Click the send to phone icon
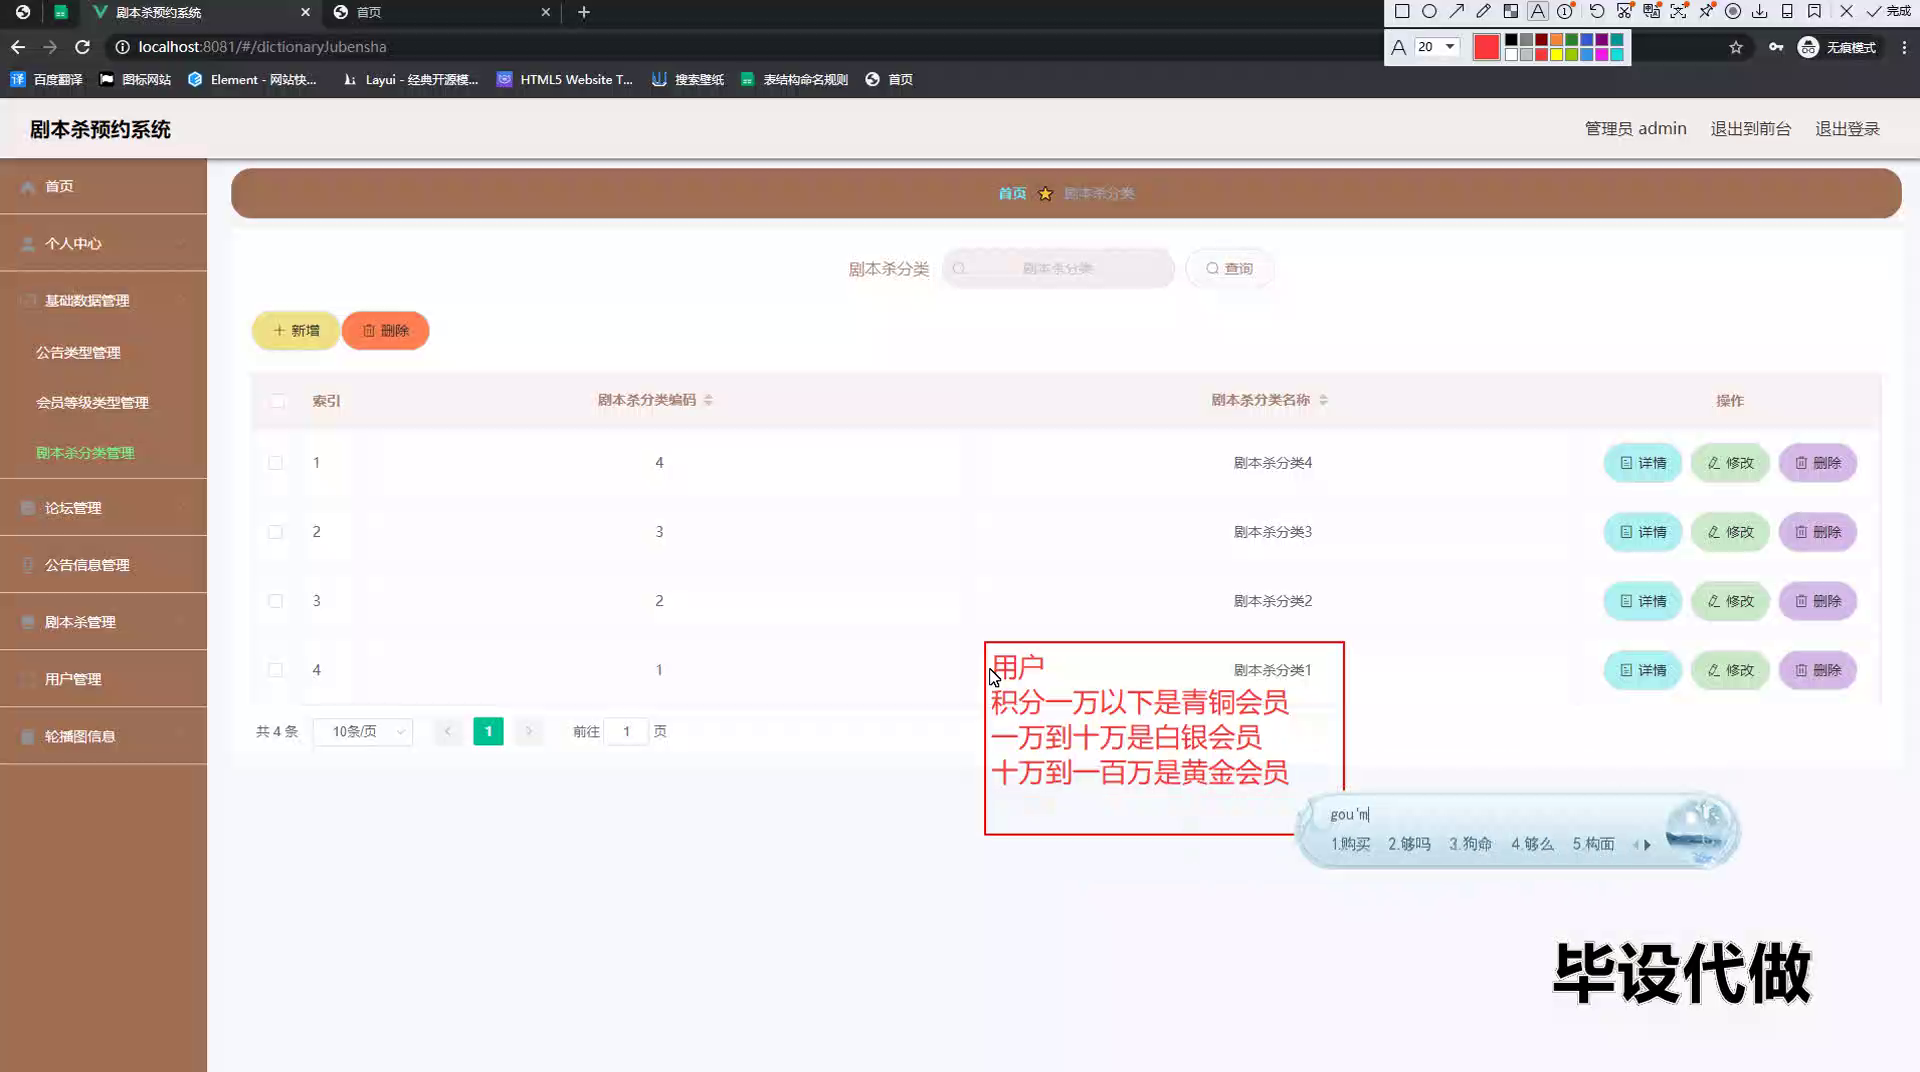Viewport: 1920px width, 1072px height. coord(1787,12)
